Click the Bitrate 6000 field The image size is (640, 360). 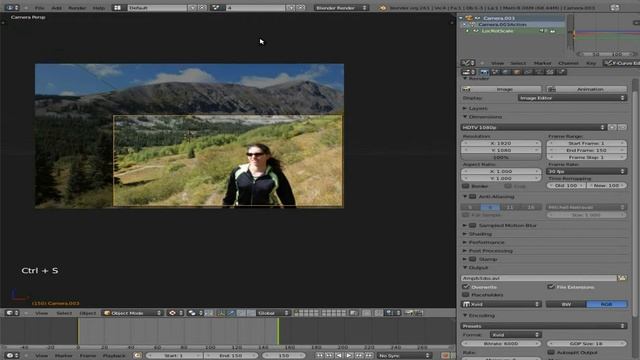coord(501,344)
